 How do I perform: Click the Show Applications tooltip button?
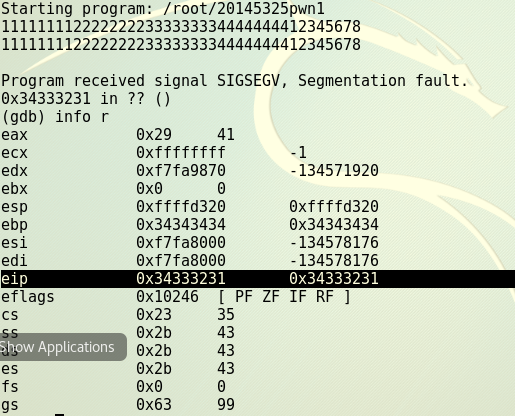pyautogui.click(x=63, y=347)
